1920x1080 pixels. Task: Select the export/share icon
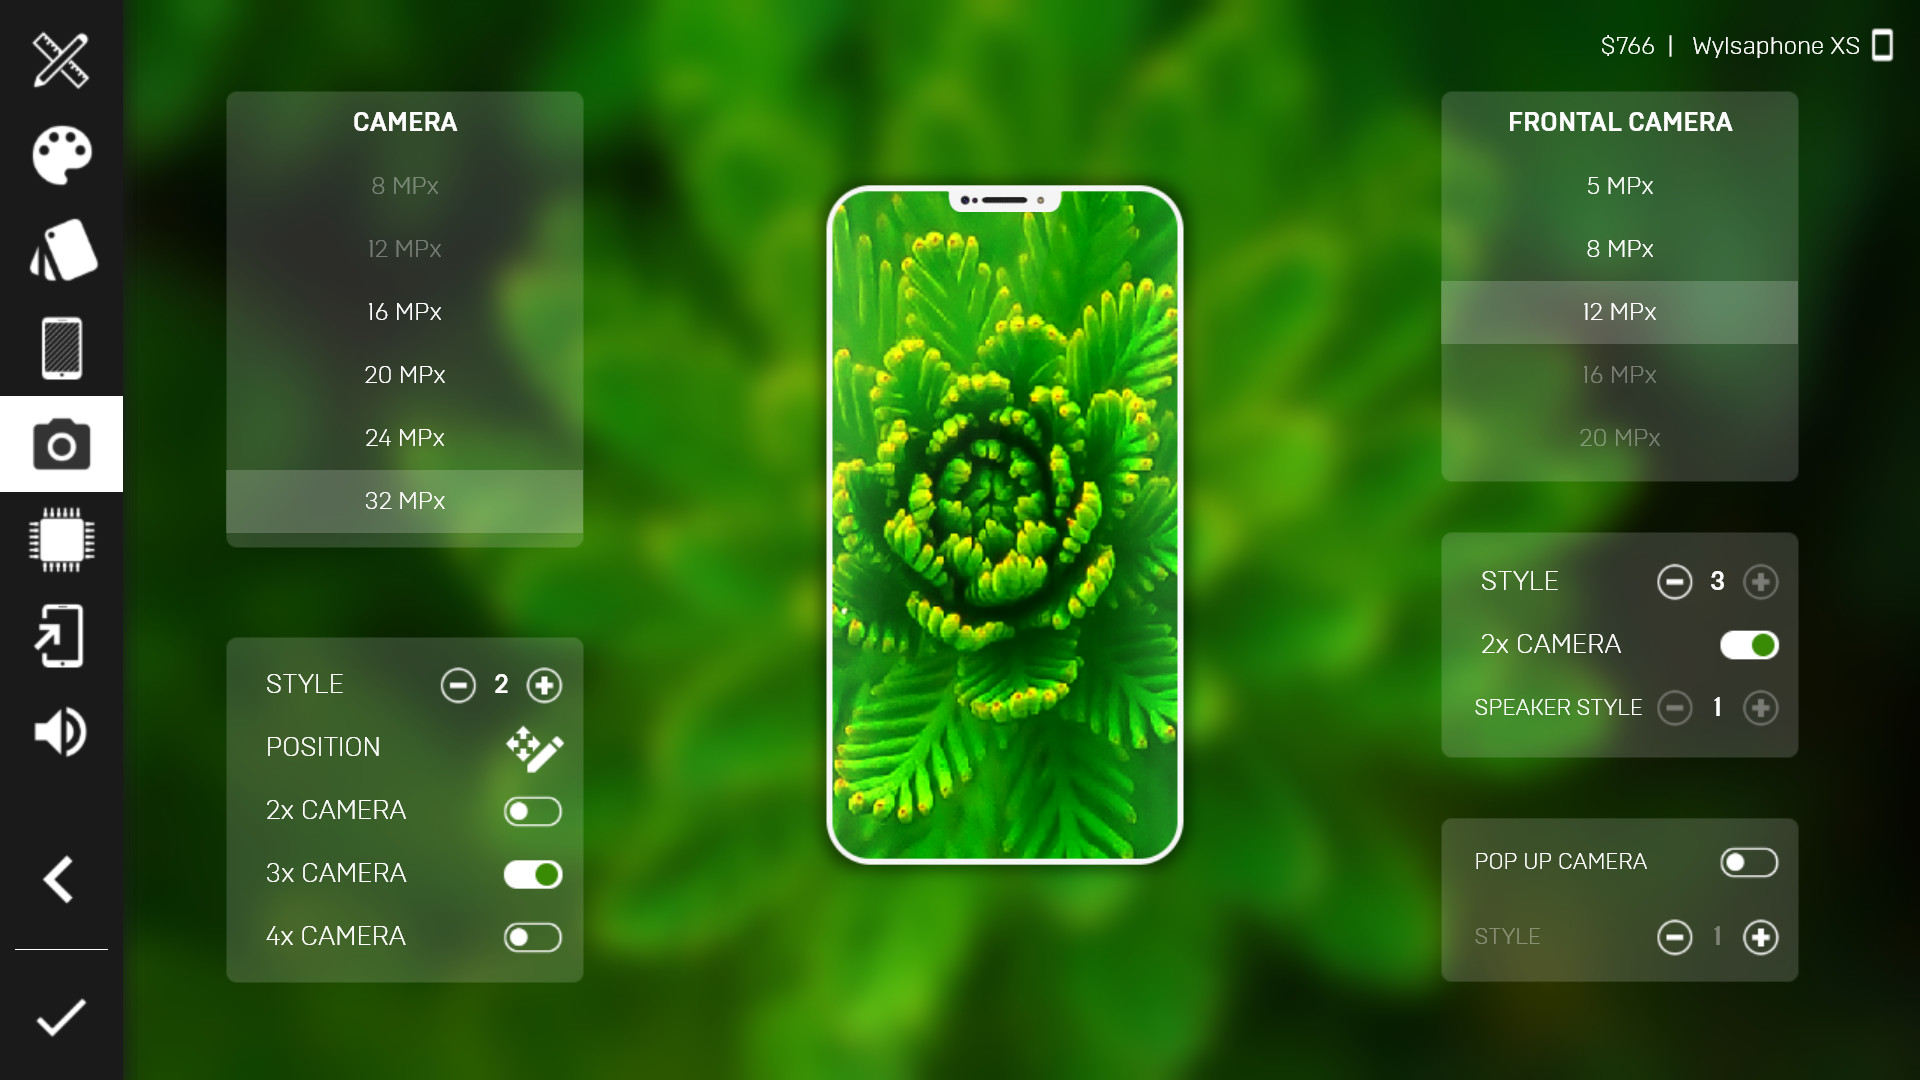61,636
